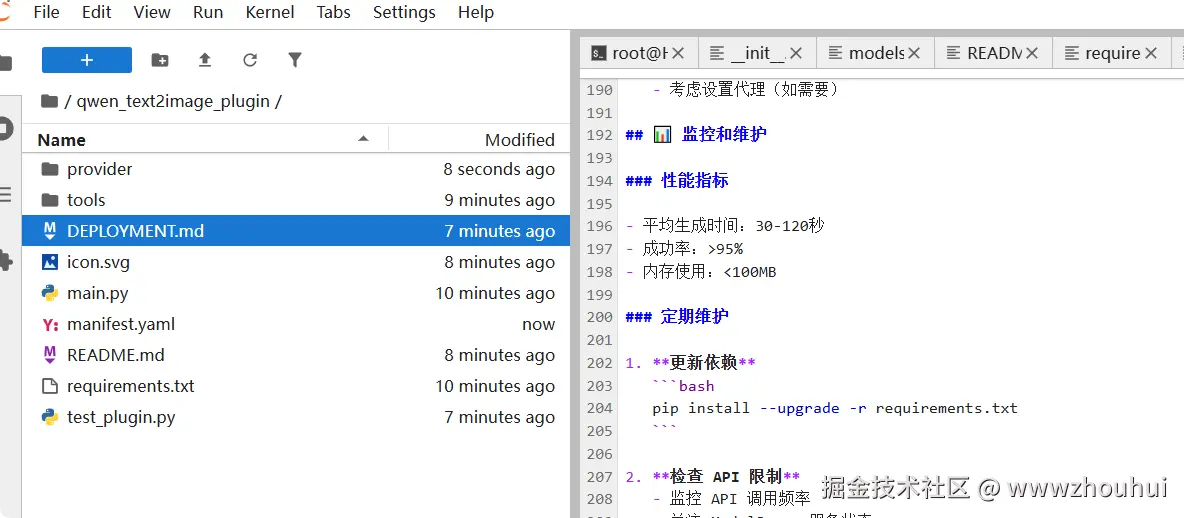Click the 定期维护 heading on line 200
This screenshot has width=1184, height=518.
[695, 317]
